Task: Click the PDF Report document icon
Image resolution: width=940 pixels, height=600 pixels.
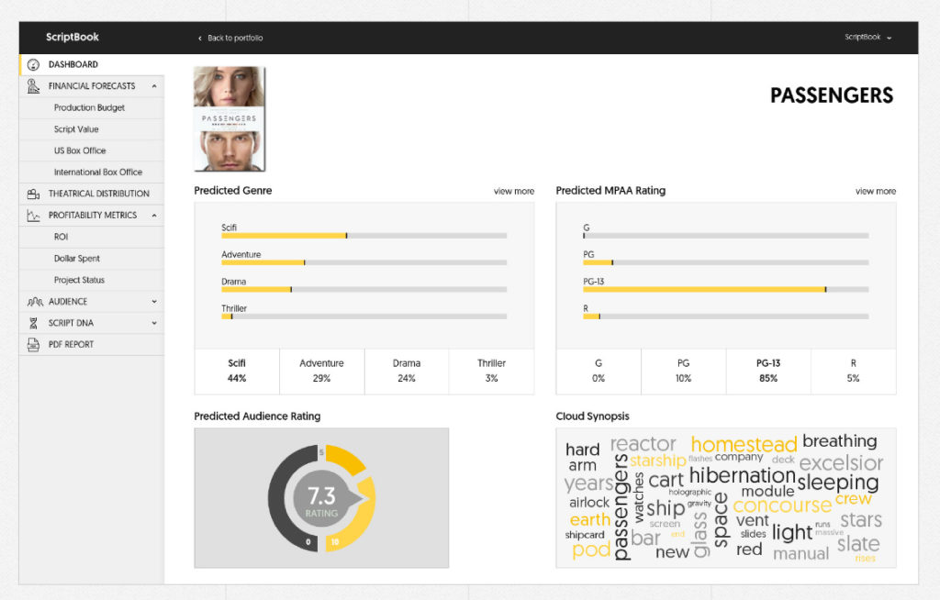Action: pyautogui.click(x=33, y=344)
